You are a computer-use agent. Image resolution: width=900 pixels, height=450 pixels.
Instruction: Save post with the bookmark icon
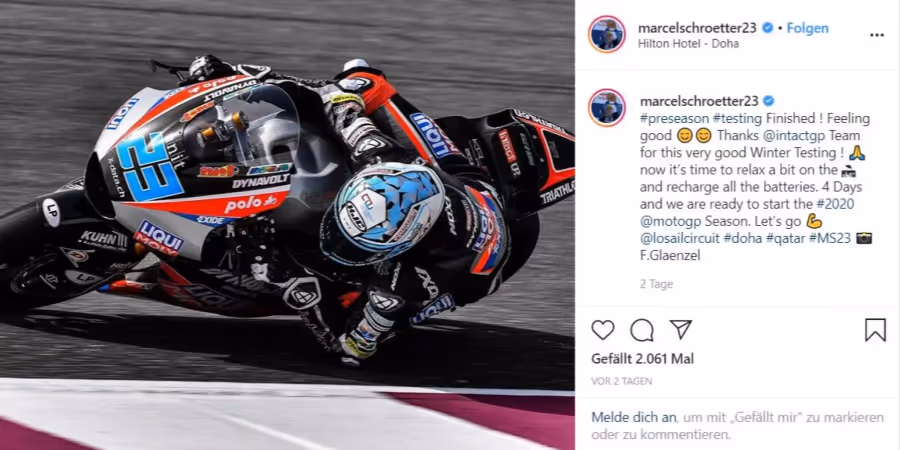tap(875, 330)
